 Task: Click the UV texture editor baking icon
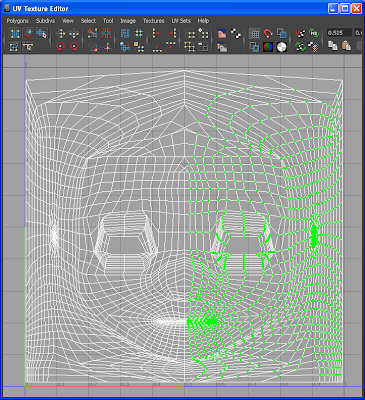click(300, 34)
